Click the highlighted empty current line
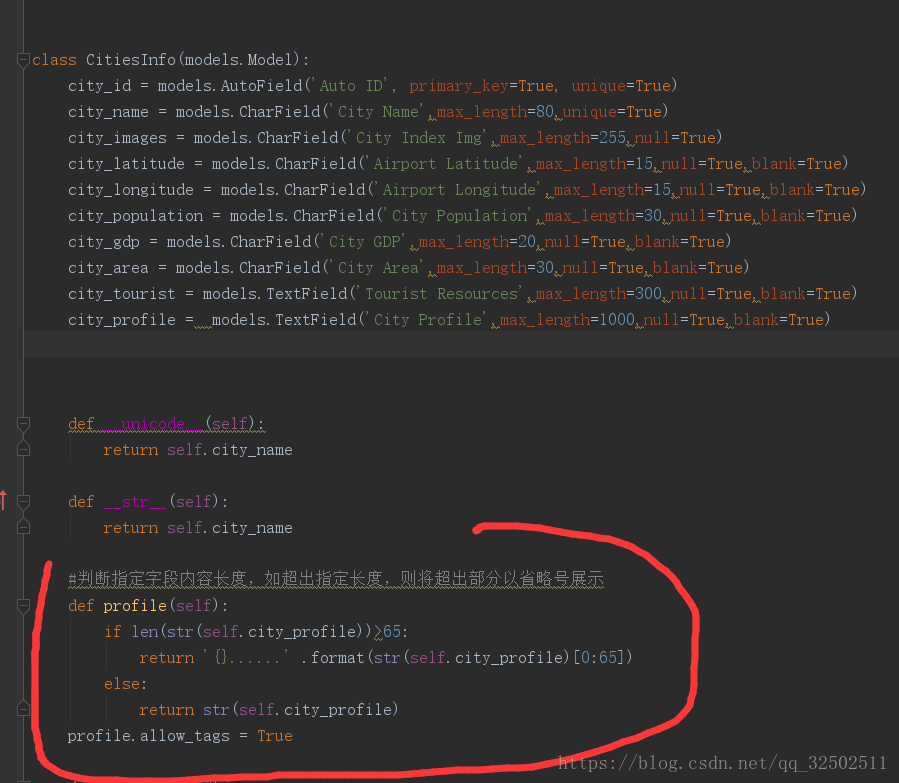Screen dimensions: 899x783 (461, 344)
